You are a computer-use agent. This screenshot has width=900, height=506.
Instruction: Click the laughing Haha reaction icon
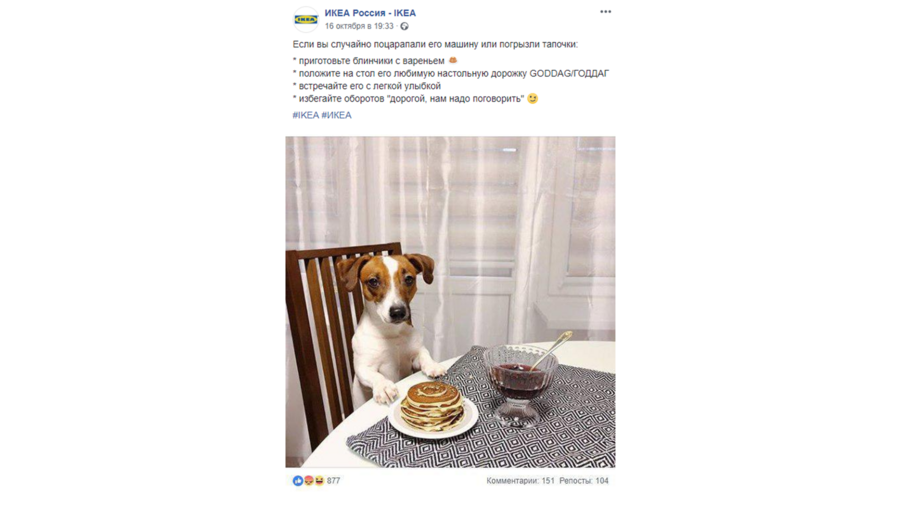pos(319,481)
